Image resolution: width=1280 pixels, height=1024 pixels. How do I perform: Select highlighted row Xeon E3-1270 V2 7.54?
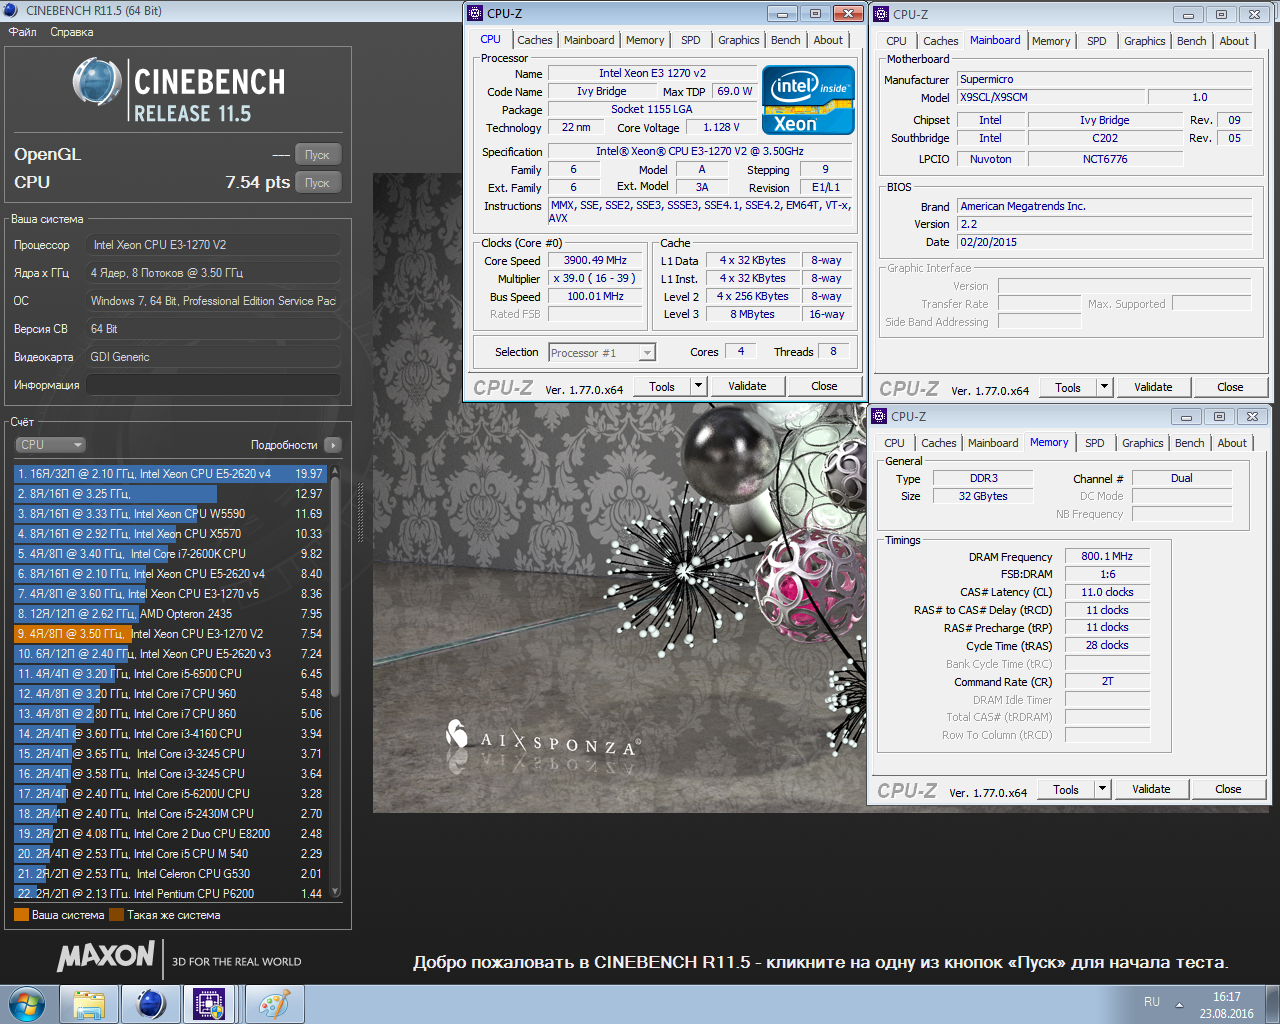[x=170, y=634]
